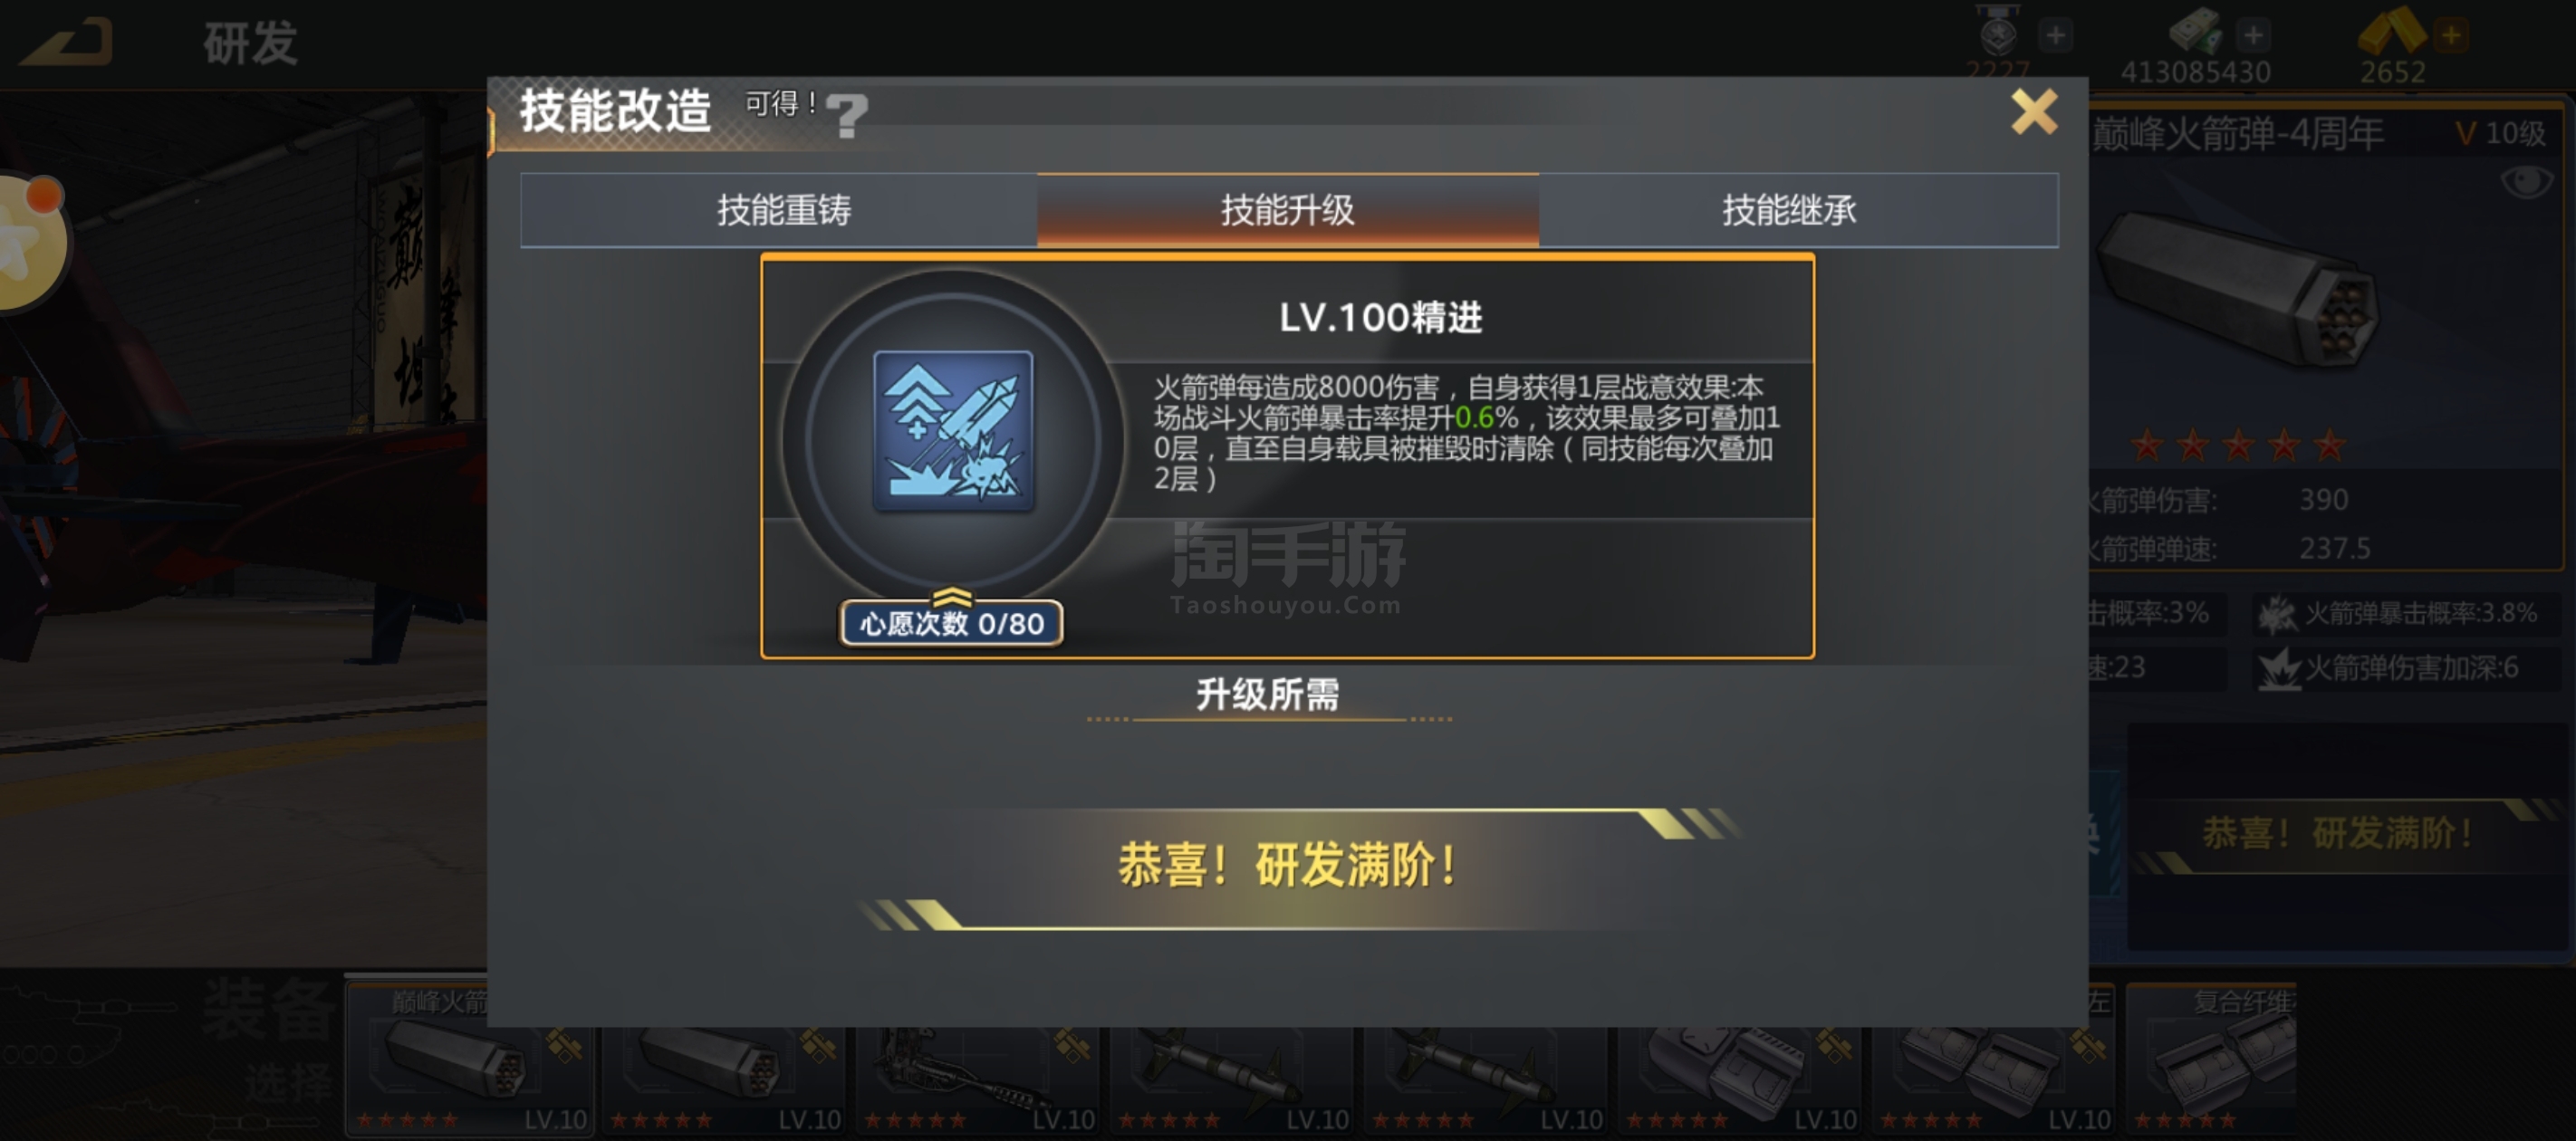This screenshot has width=2576, height=1141.
Task: Select the 技能升级 tab
Action: (x=1287, y=210)
